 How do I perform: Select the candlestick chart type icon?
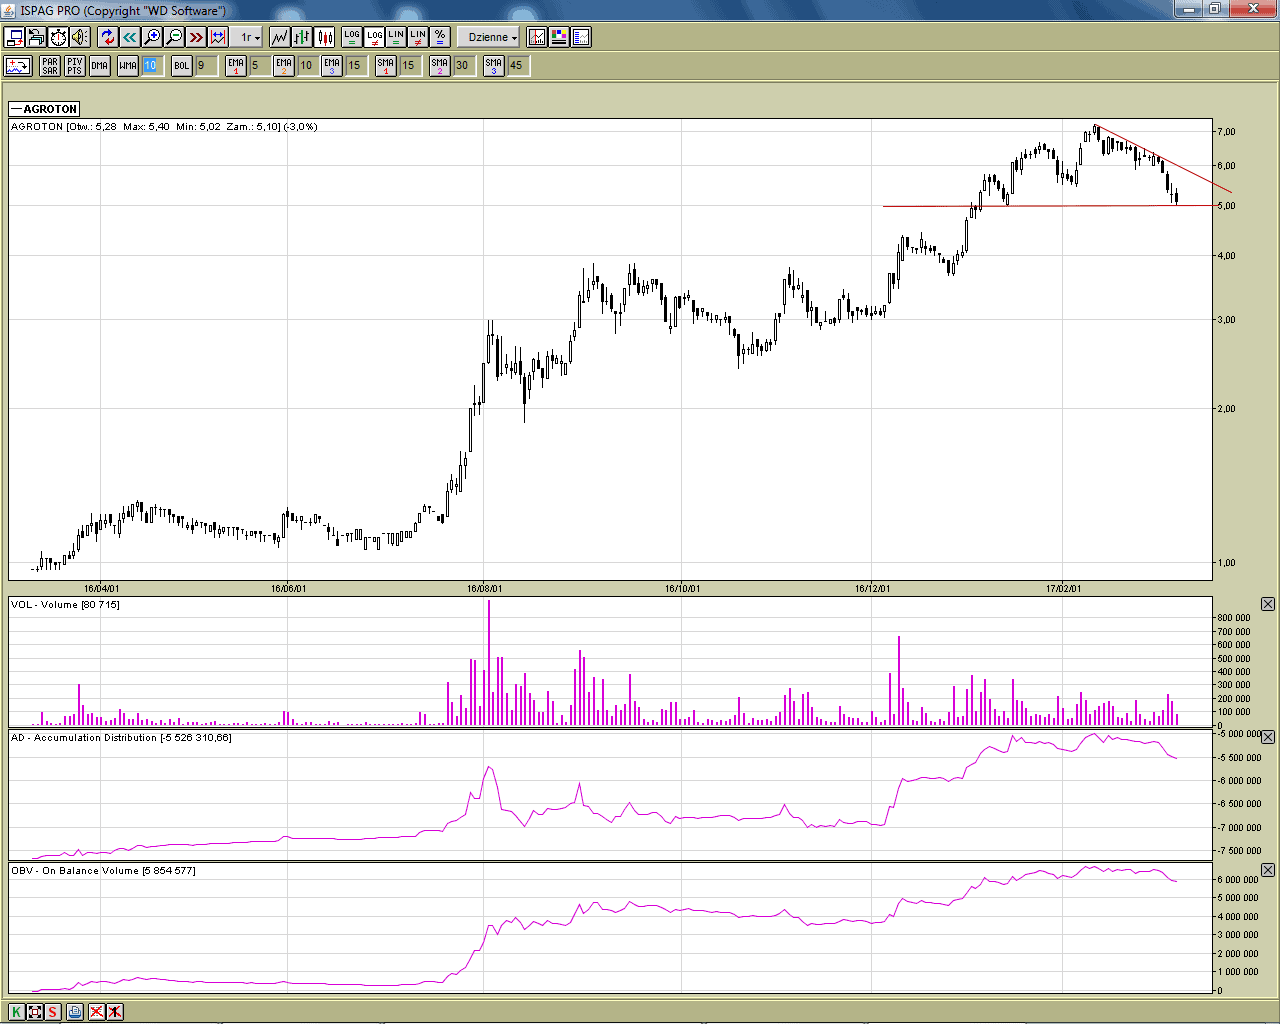[325, 37]
